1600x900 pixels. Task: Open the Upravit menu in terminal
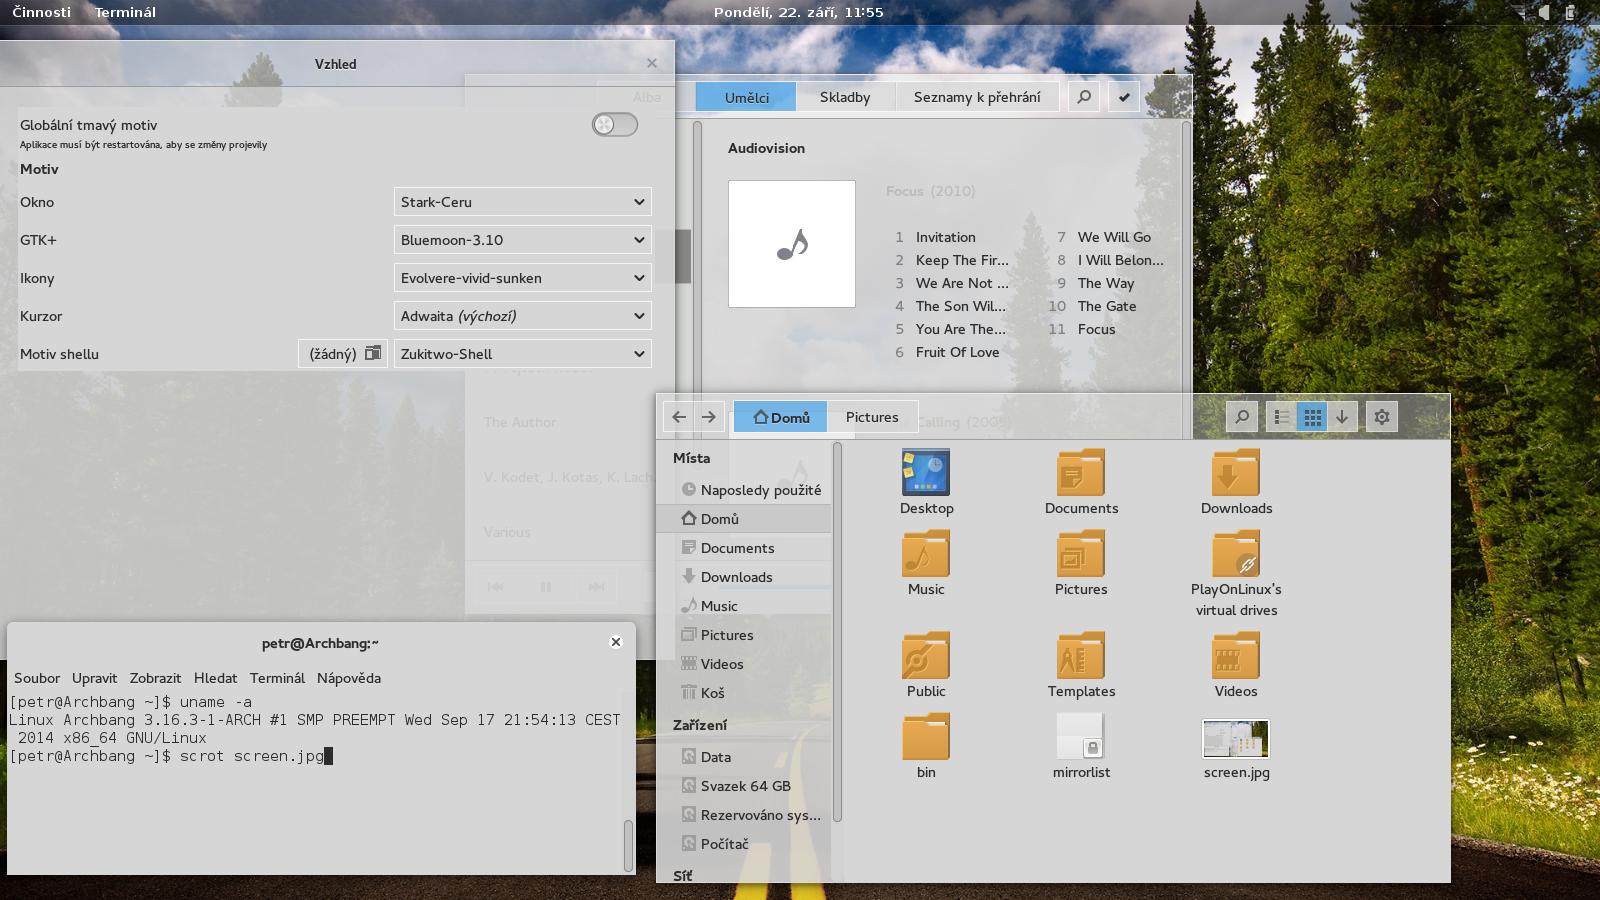pyautogui.click(x=95, y=678)
